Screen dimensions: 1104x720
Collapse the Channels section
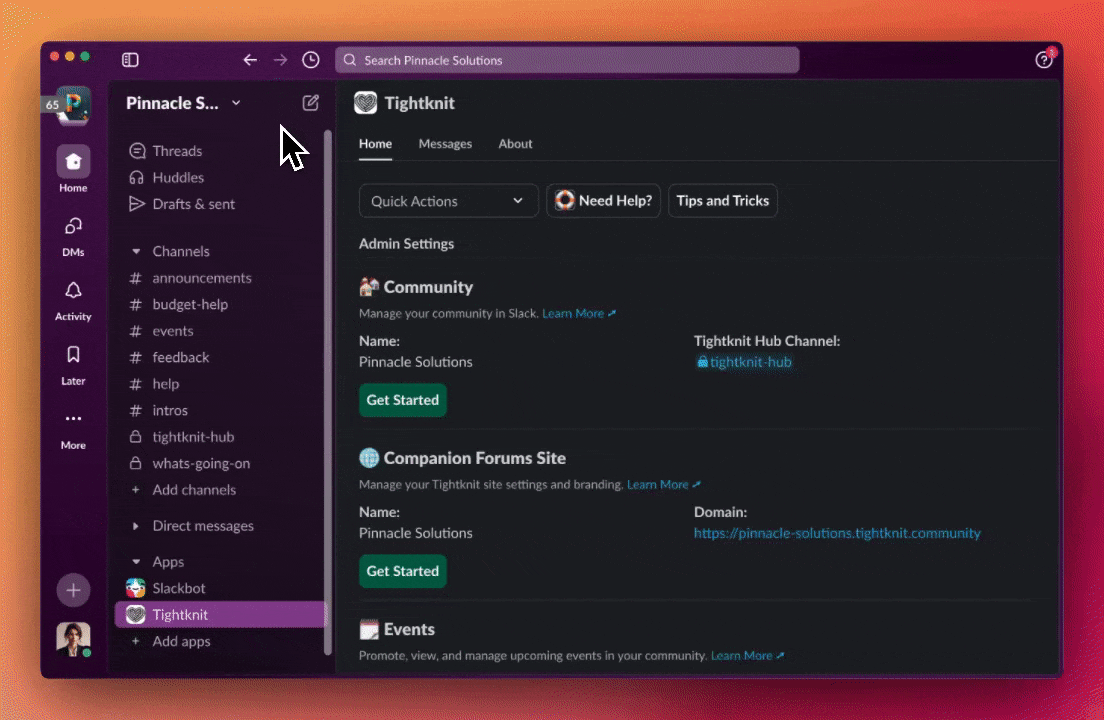tap(136, 251)
